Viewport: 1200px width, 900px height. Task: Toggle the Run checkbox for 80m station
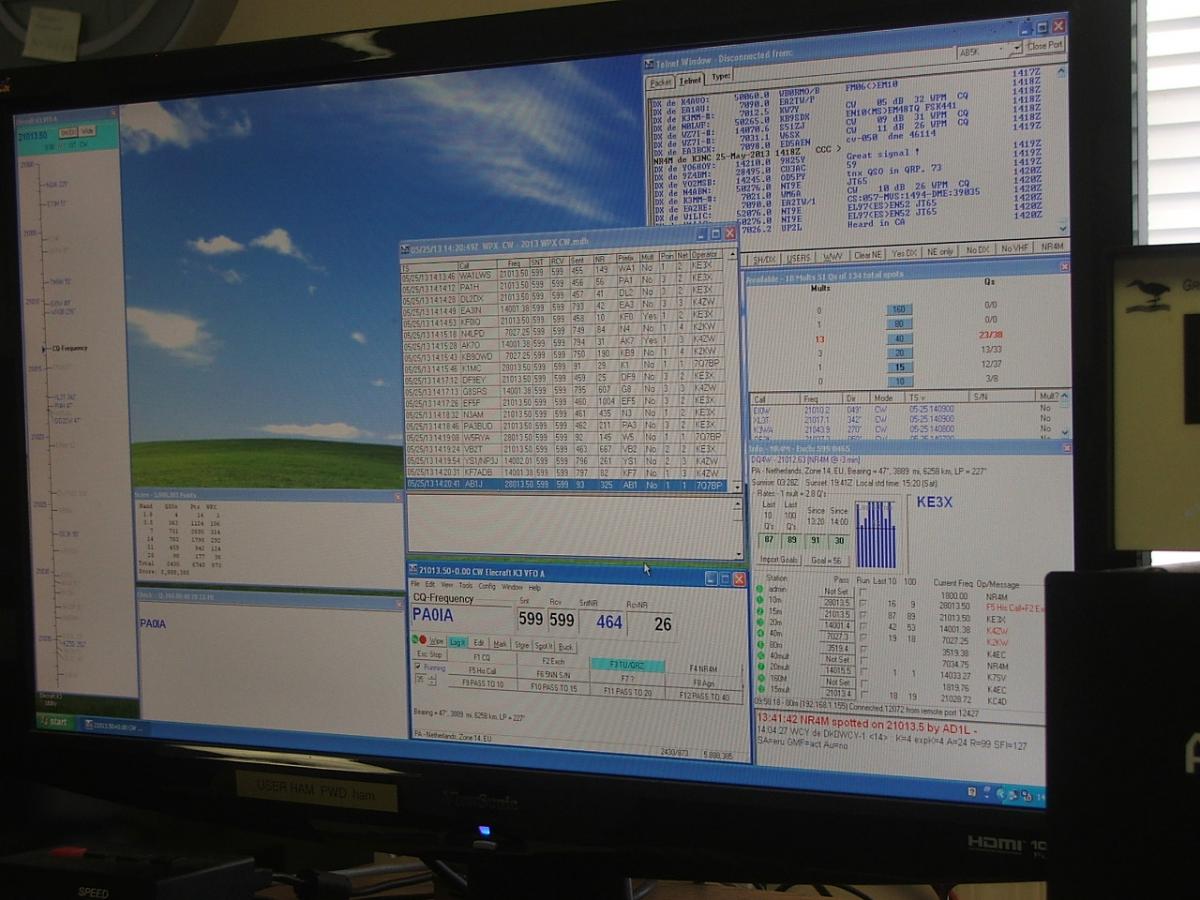863,648
